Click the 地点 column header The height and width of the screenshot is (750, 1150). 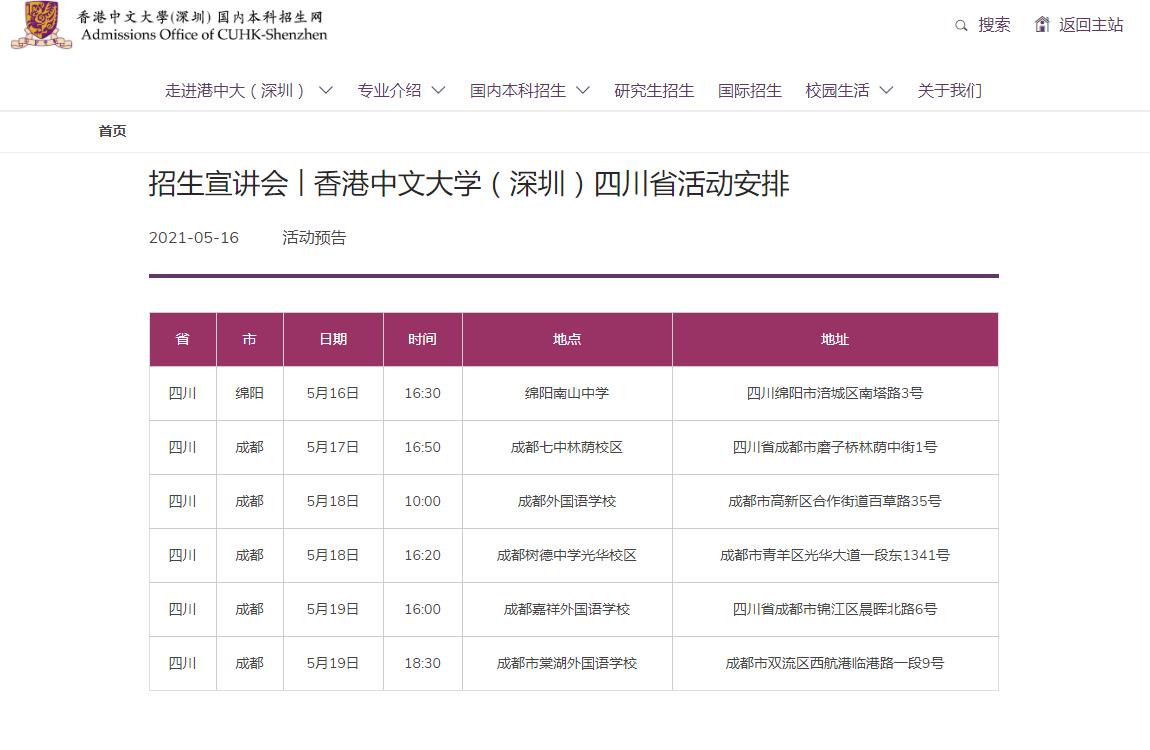click(x=567, y=339)
